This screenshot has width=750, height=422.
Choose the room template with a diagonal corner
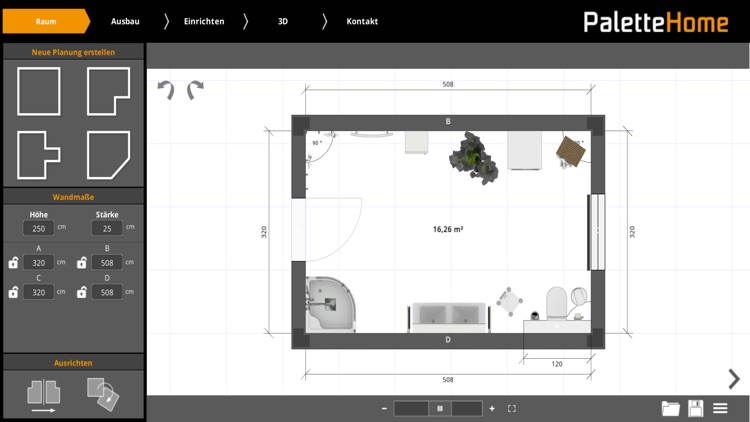(x=108, y=155)
